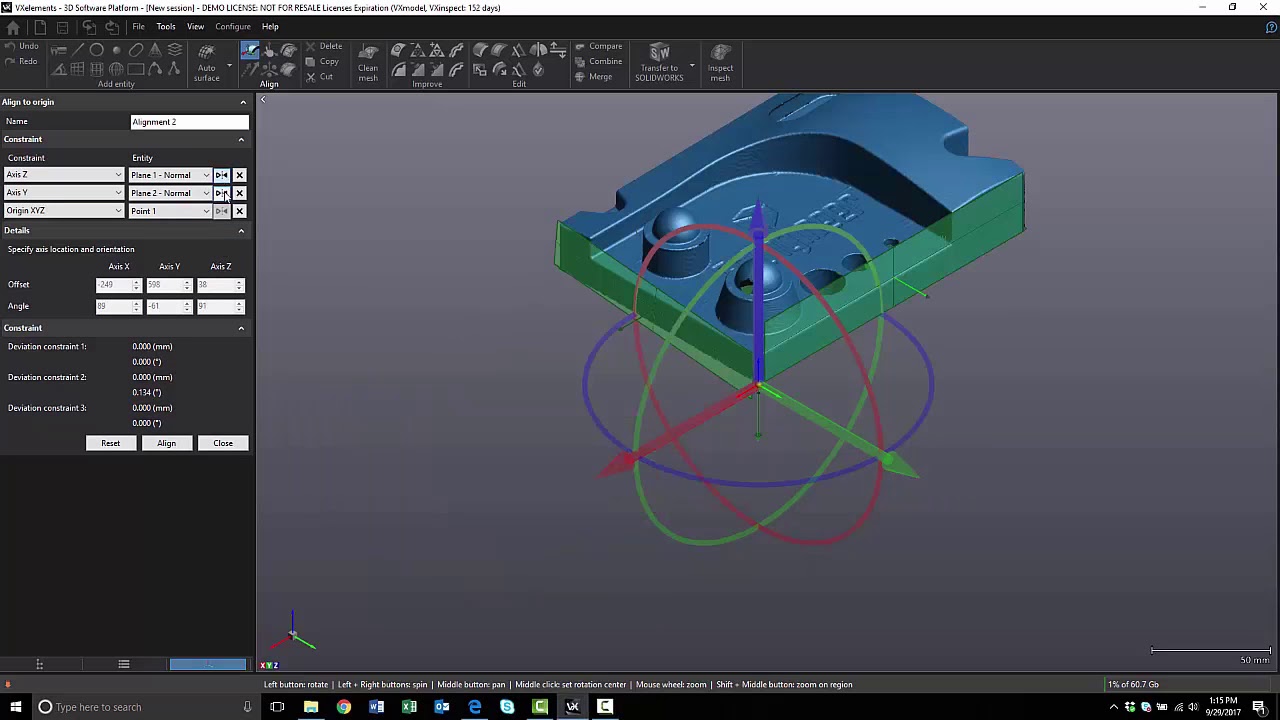
Task: Remove the Origin XYZ constraint with X
Action: coord(239,211)
